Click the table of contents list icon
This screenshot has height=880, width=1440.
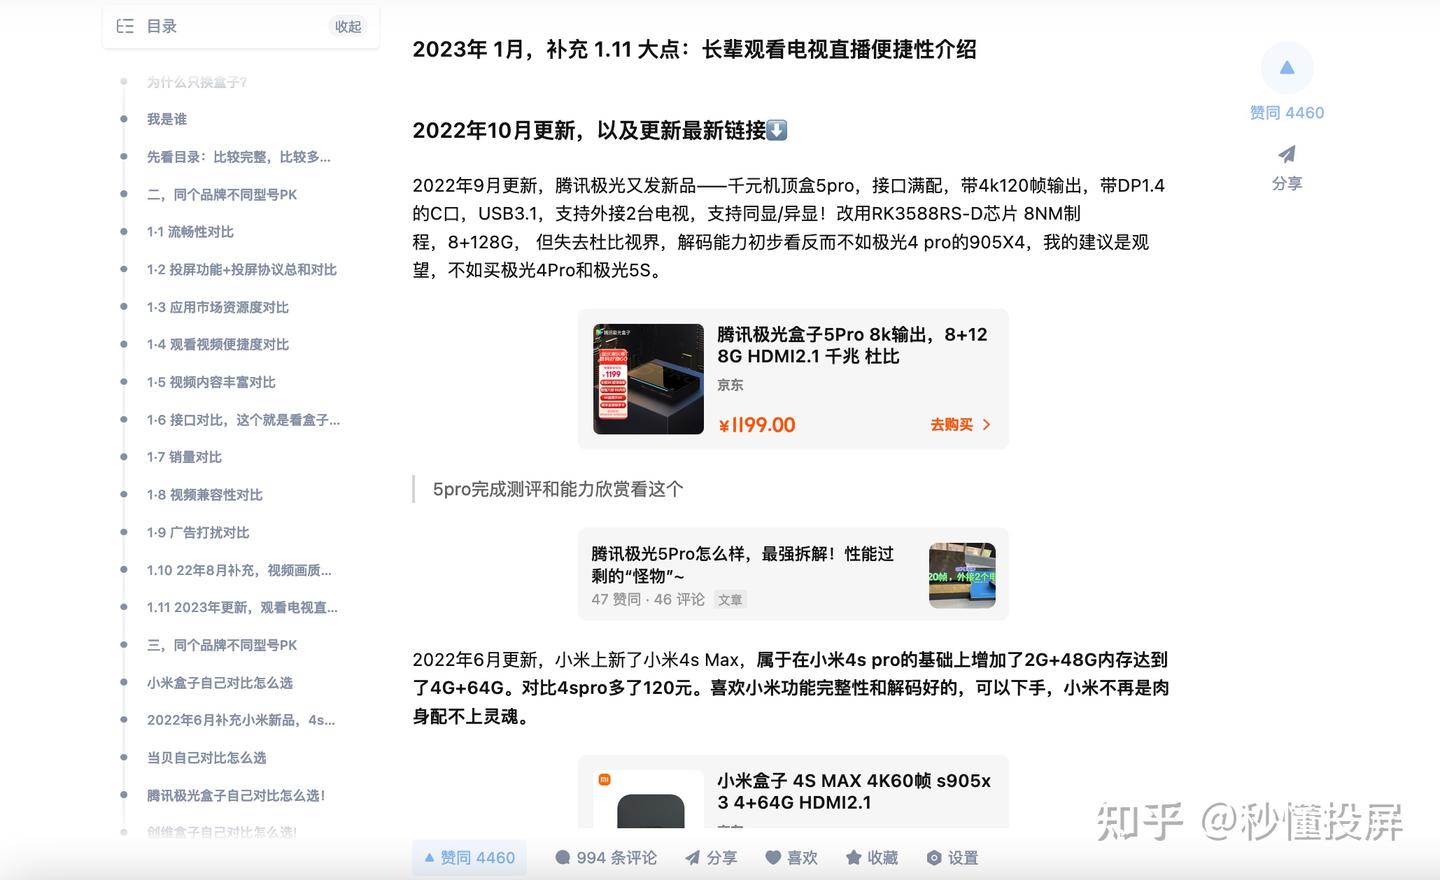(125, 26)
